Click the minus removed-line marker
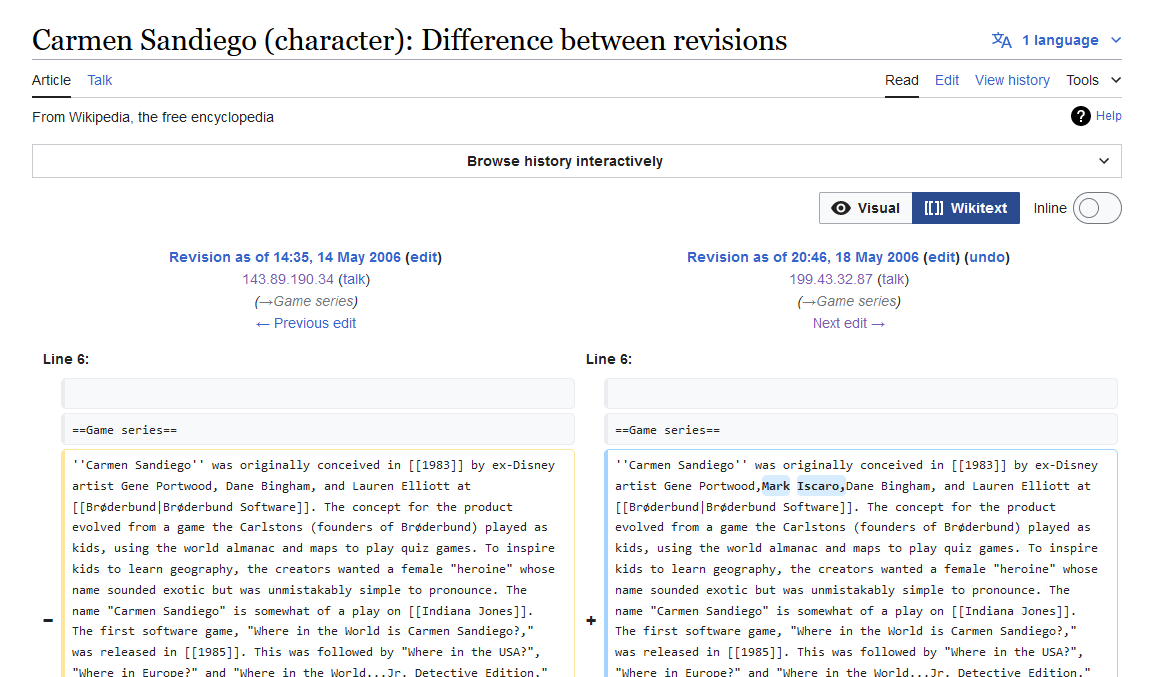The image size is (1153, 677). (48, 621)
